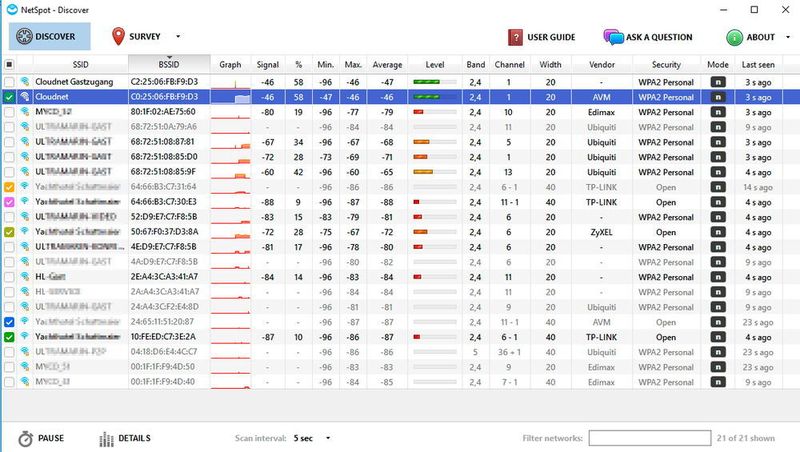Image resolution: width=800 pixels, height=452 pixels.
Task: Sort by the BSSID column header
Action: pyautogui.click(x=169, y=64)
